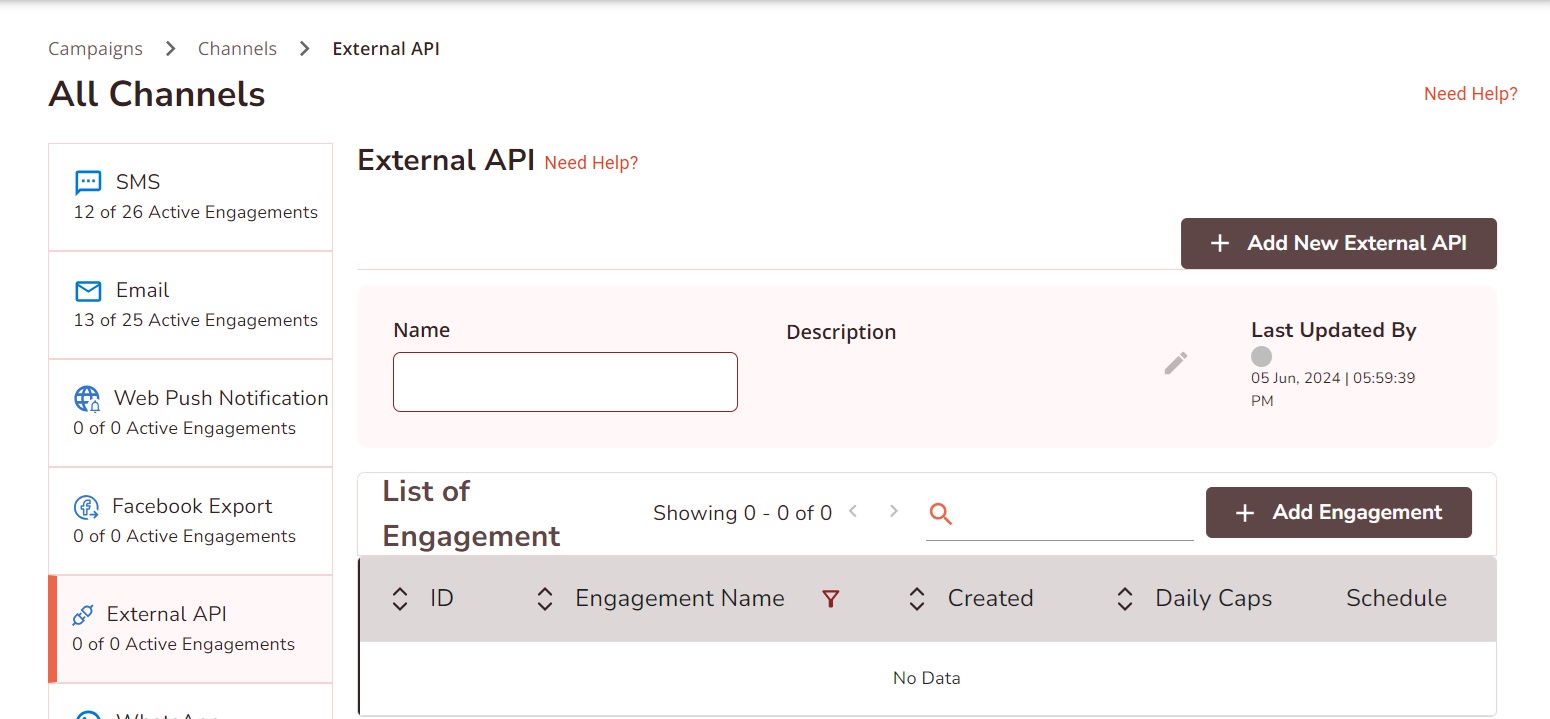Sort by Engagement Name arrows
1550x719 pixels.
pos(545,599)
